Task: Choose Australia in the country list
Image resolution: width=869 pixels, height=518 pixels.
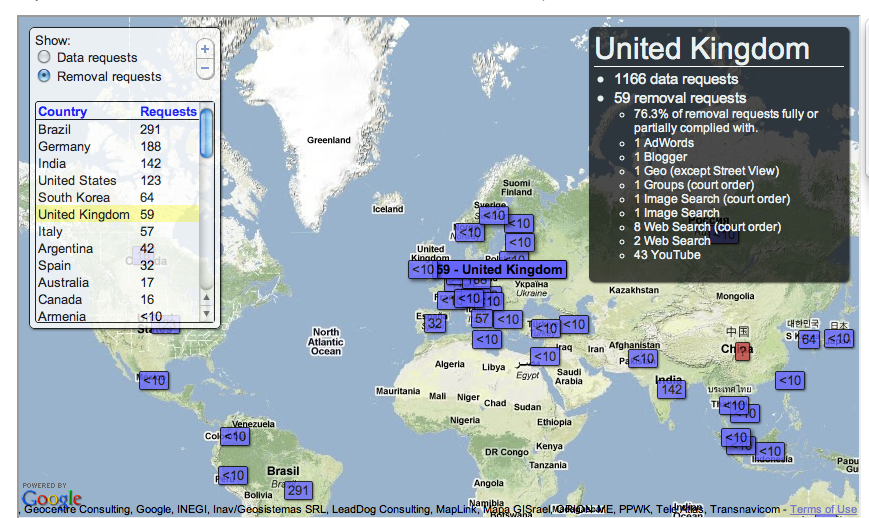Action: pos(117,283)
